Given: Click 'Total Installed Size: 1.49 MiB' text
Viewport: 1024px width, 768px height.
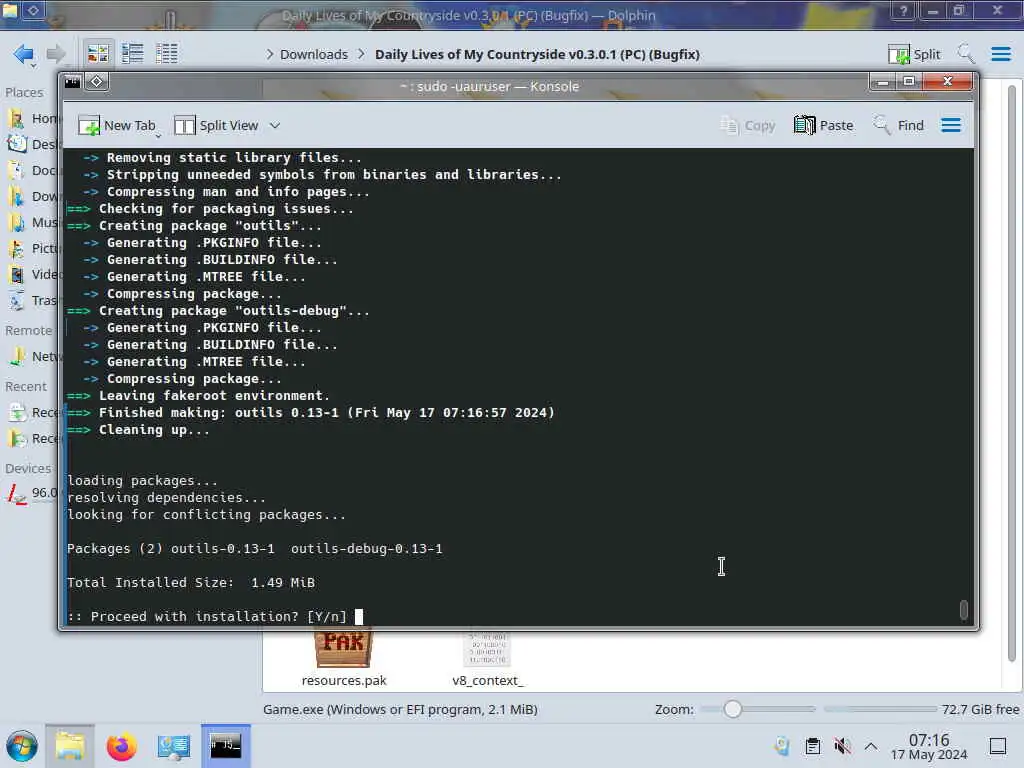Looking at the screenshot, I should 191,583.
